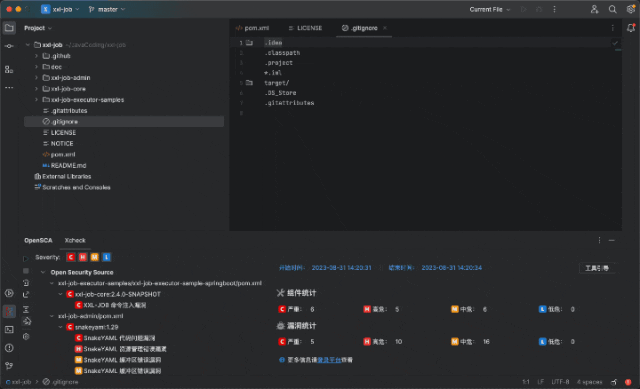Open the Git tool window icon
This screenshot has height=389, width=640.
[9, 366]
